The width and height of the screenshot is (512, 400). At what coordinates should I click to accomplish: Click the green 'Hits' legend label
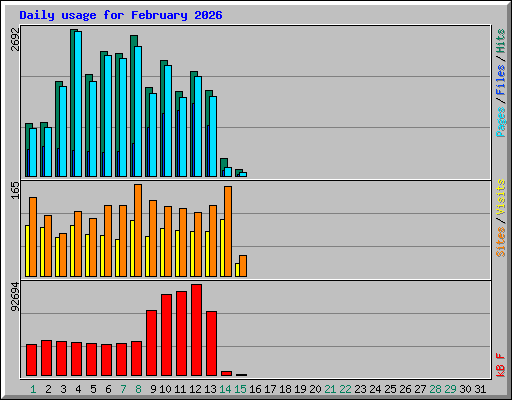500,41
